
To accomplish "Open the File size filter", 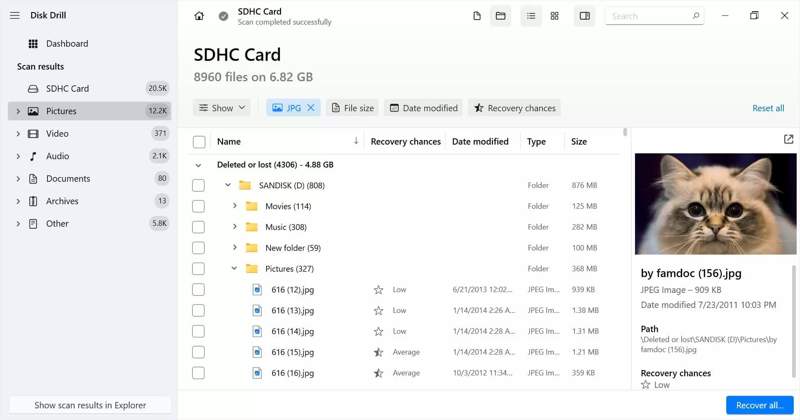I will point(353,108).
